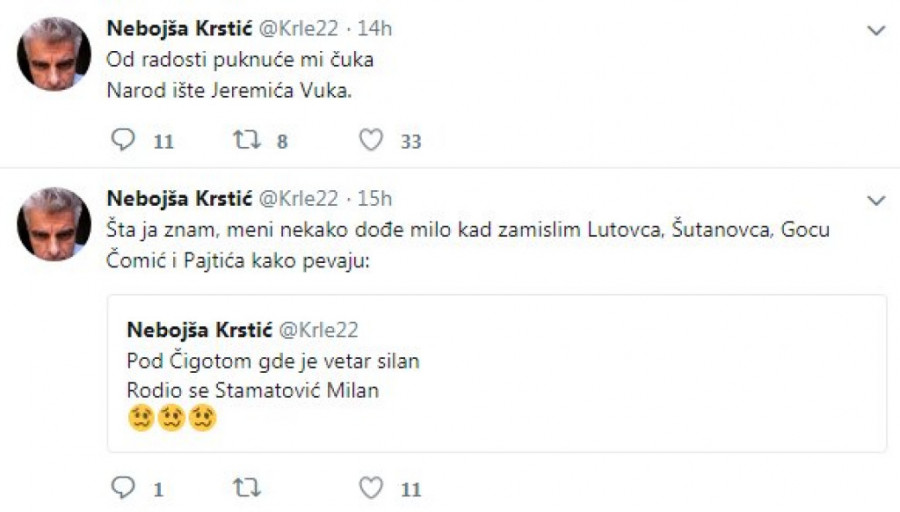Click the retweet count 8

[282, 142]
